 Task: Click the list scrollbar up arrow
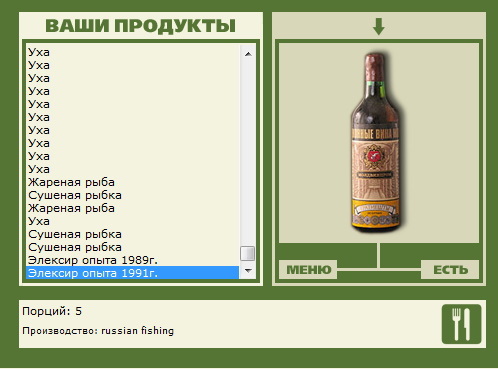pos(248,54)
